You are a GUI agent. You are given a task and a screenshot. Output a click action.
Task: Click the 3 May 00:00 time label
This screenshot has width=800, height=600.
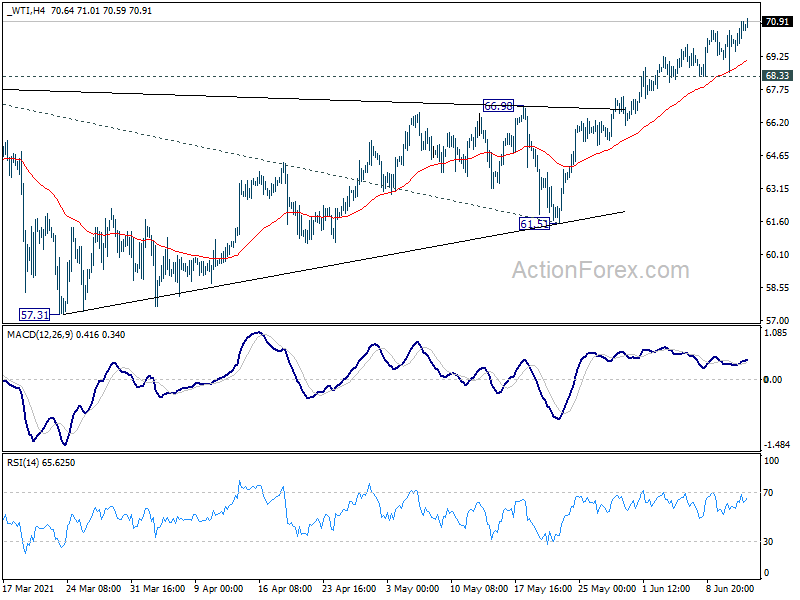[x=412, y=588]
